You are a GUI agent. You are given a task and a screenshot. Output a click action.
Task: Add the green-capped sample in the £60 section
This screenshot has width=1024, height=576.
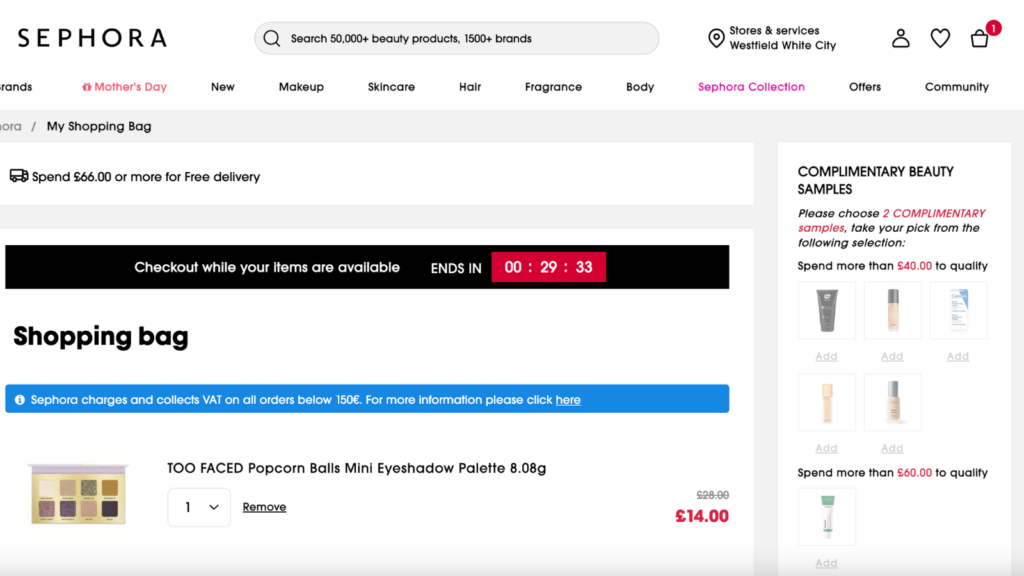(826, 563)
